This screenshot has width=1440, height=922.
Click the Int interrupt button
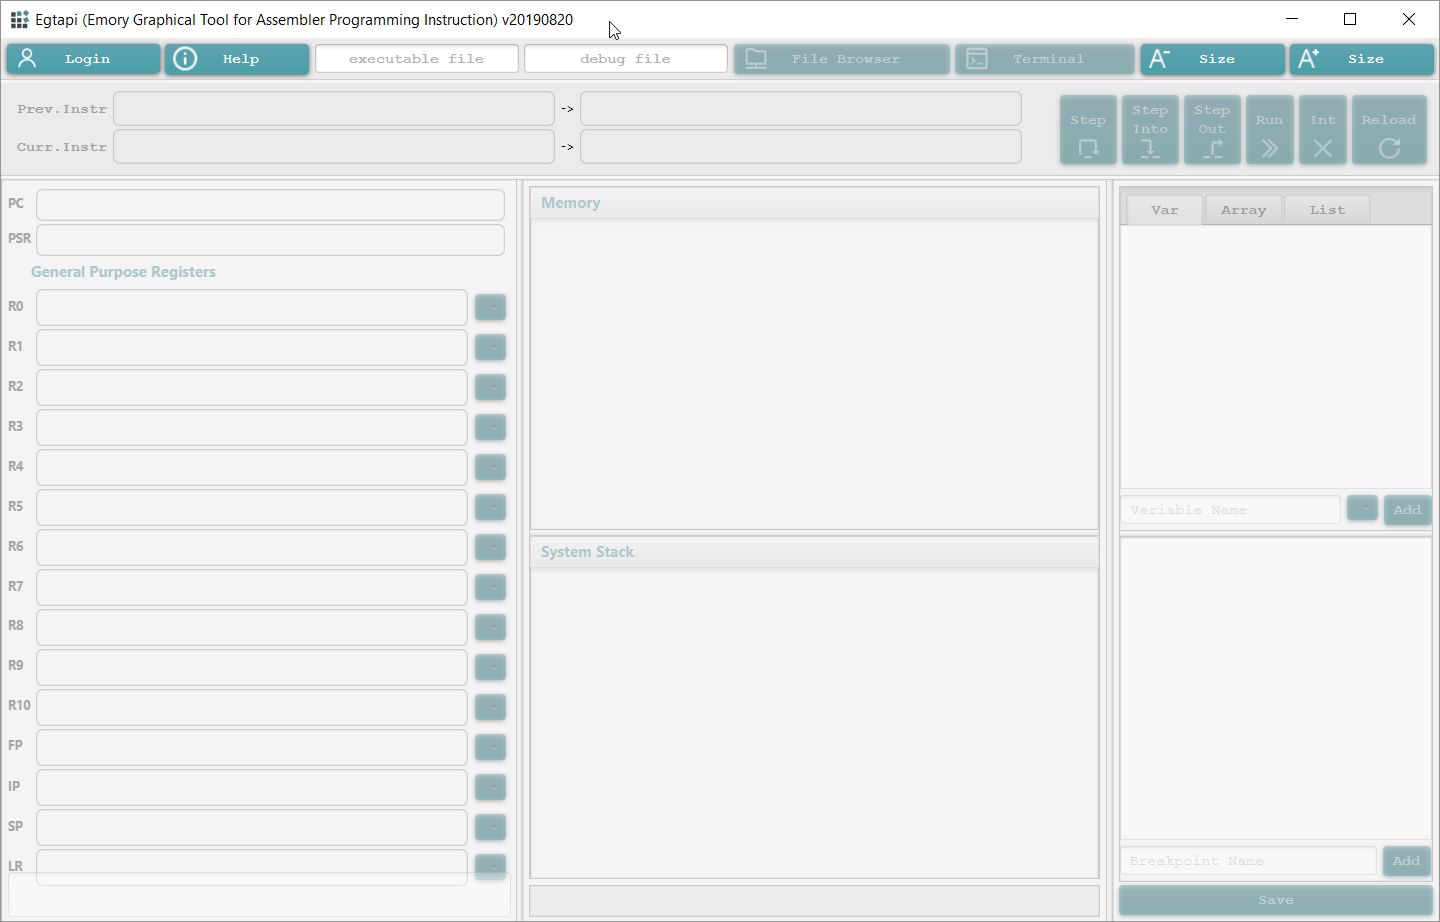(1322, 130)
